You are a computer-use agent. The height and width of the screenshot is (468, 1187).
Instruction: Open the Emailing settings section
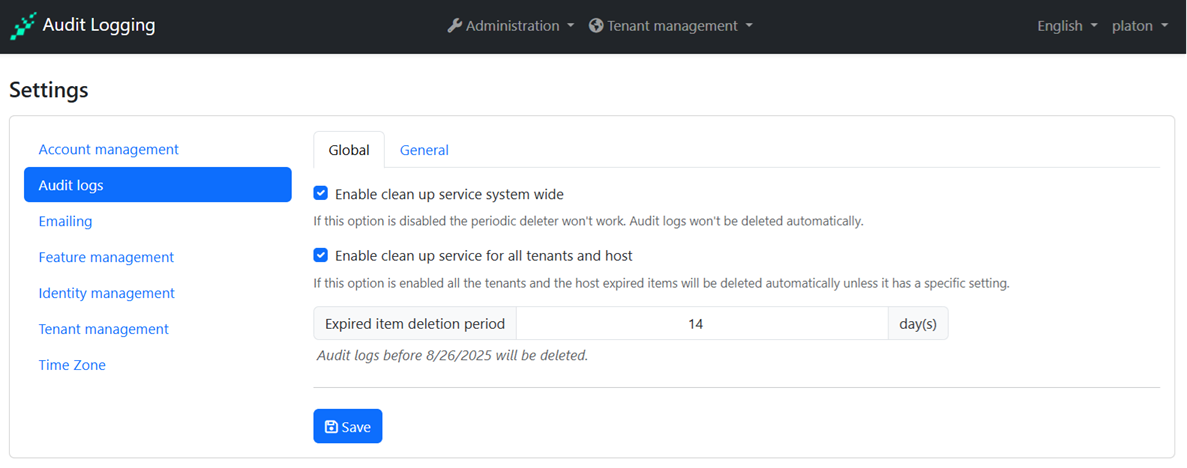coord(65,221)
